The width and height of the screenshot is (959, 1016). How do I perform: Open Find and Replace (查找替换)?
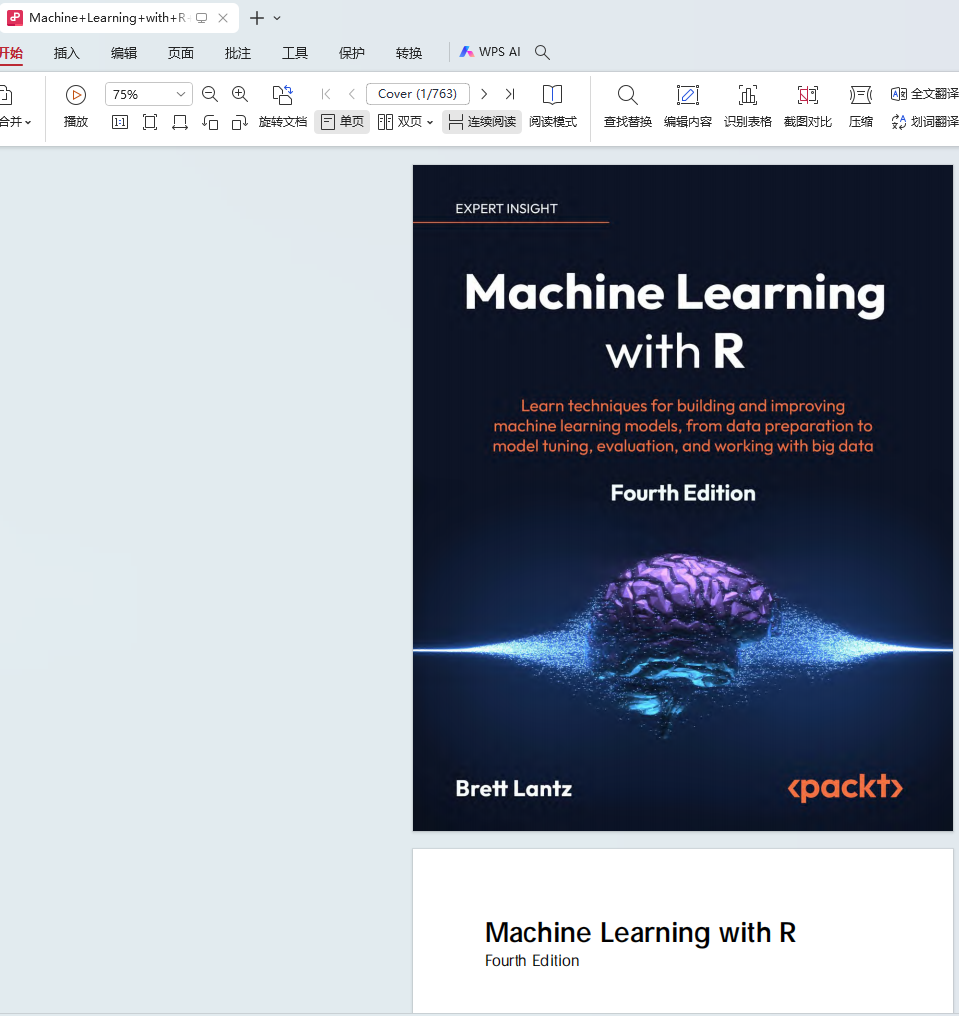627,95
